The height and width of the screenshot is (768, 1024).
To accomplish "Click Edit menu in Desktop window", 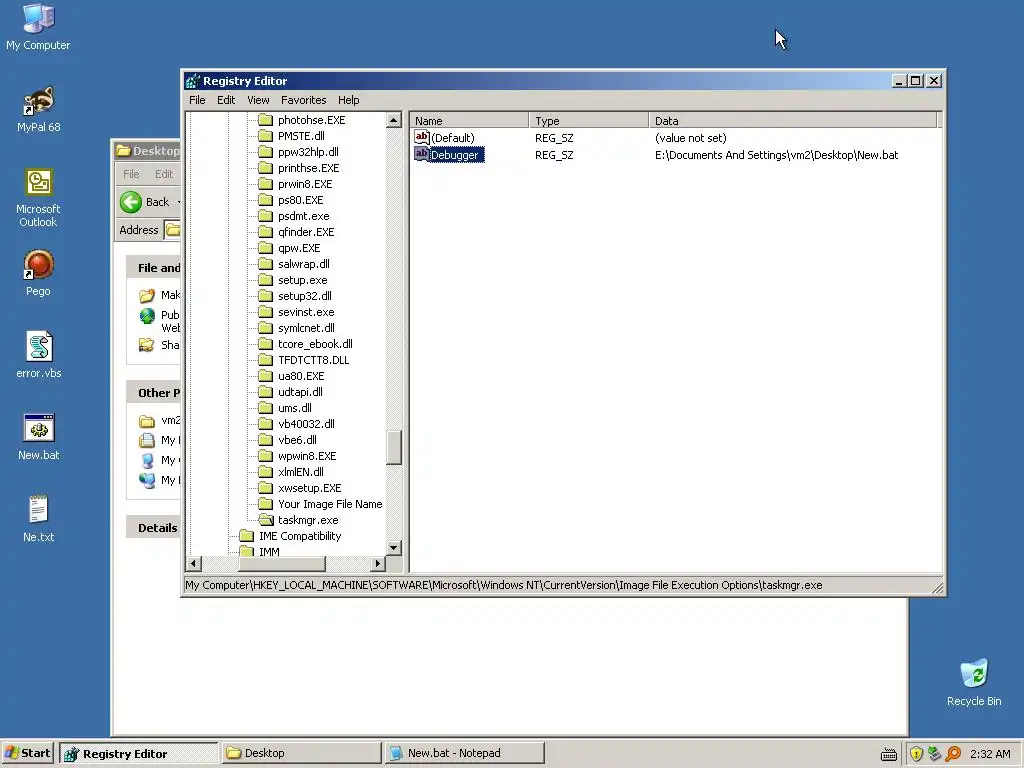I will (164, 174).
